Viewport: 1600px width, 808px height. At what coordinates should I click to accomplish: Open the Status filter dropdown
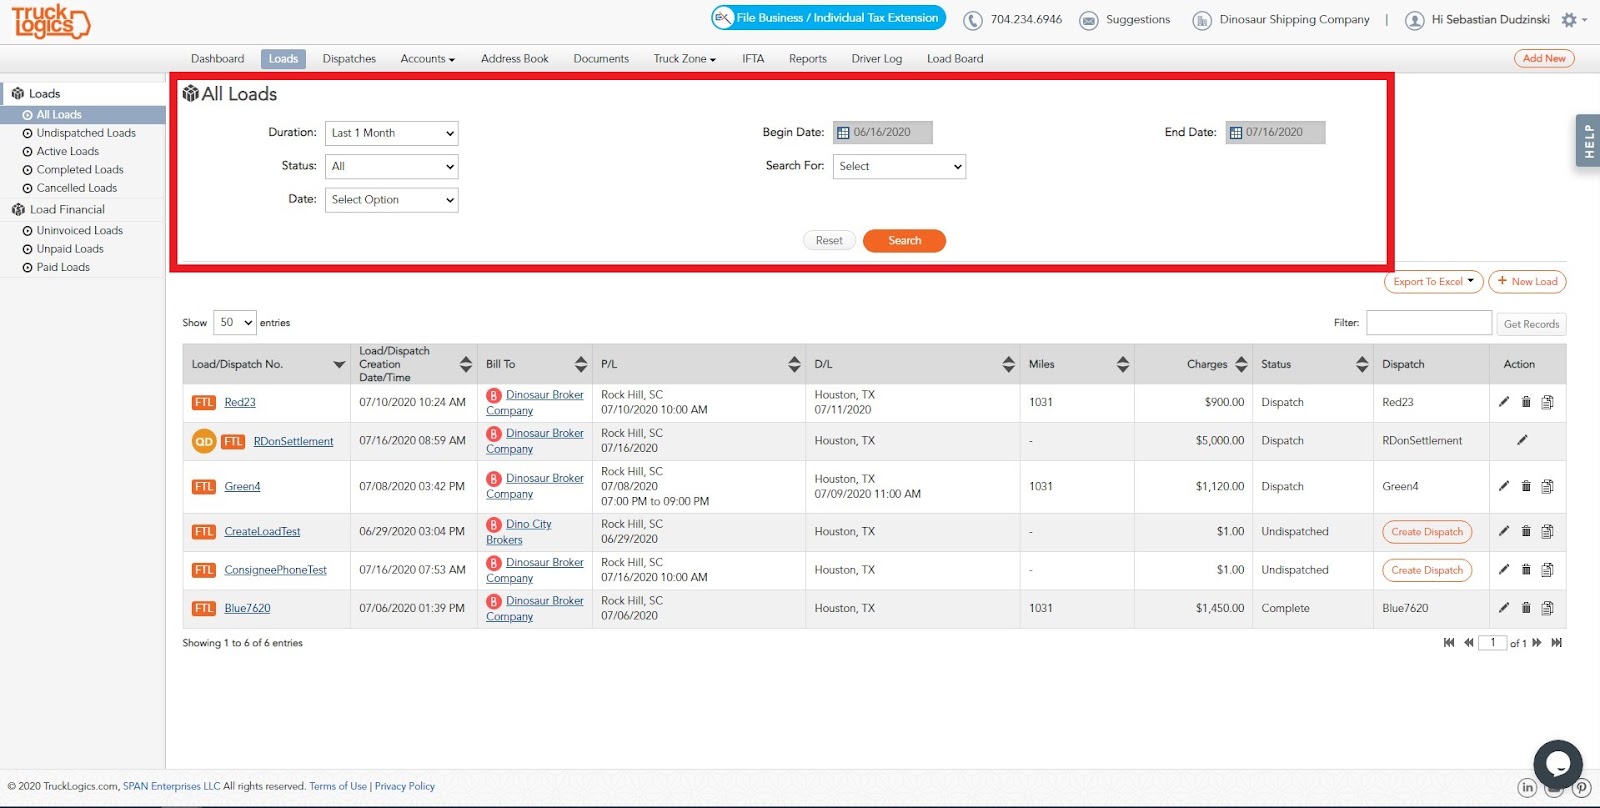pyautogui.click(x=392, y=166)
